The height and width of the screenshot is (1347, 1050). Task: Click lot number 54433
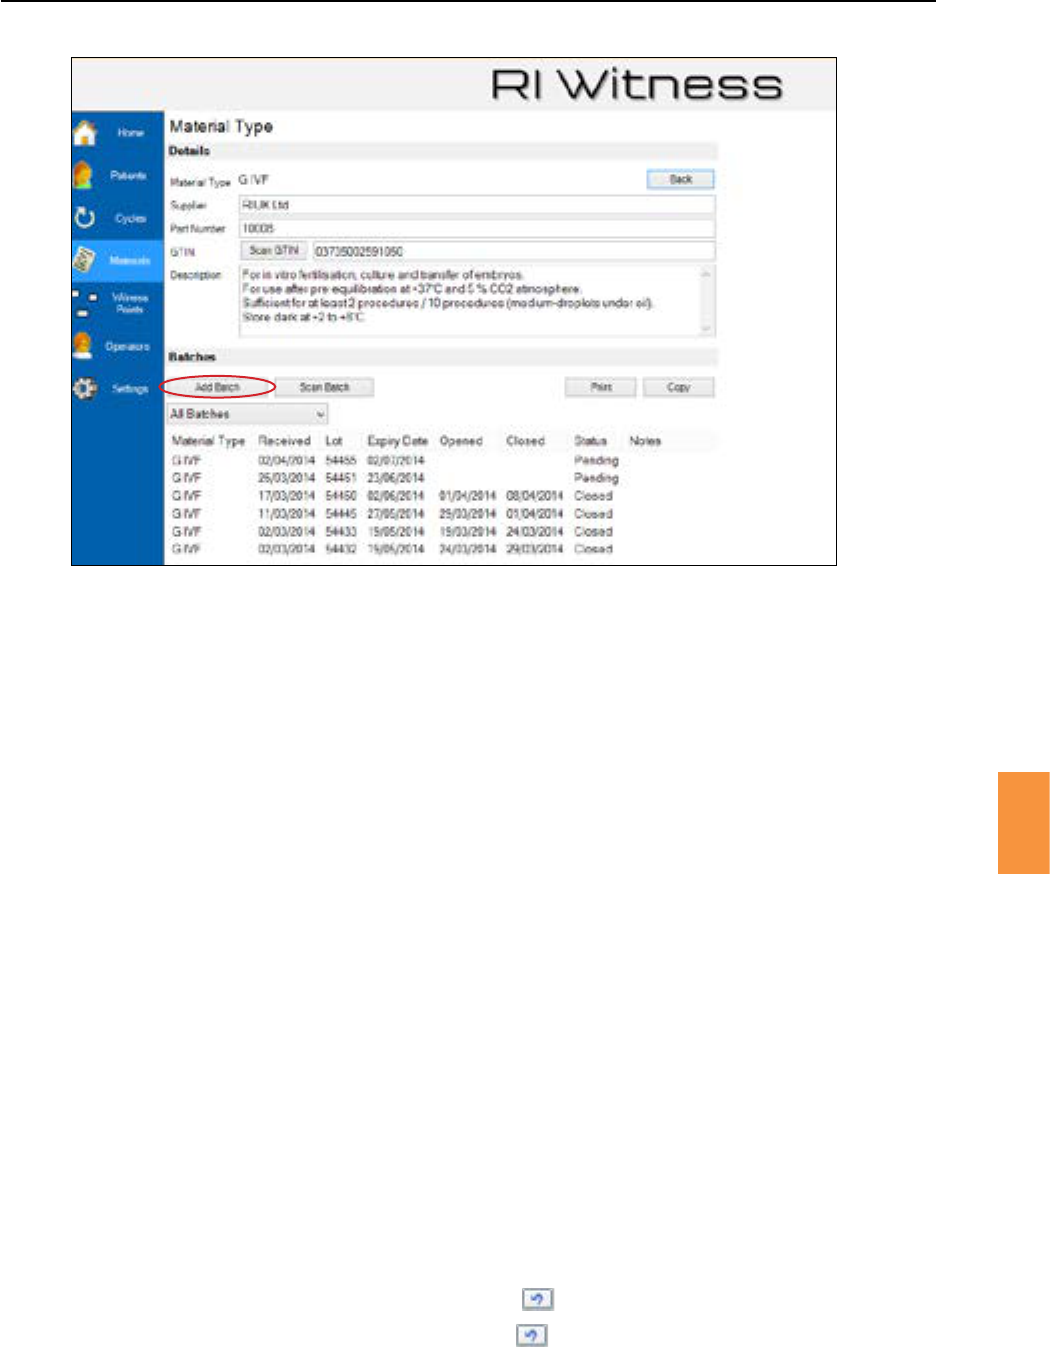[x=341, y=532]
